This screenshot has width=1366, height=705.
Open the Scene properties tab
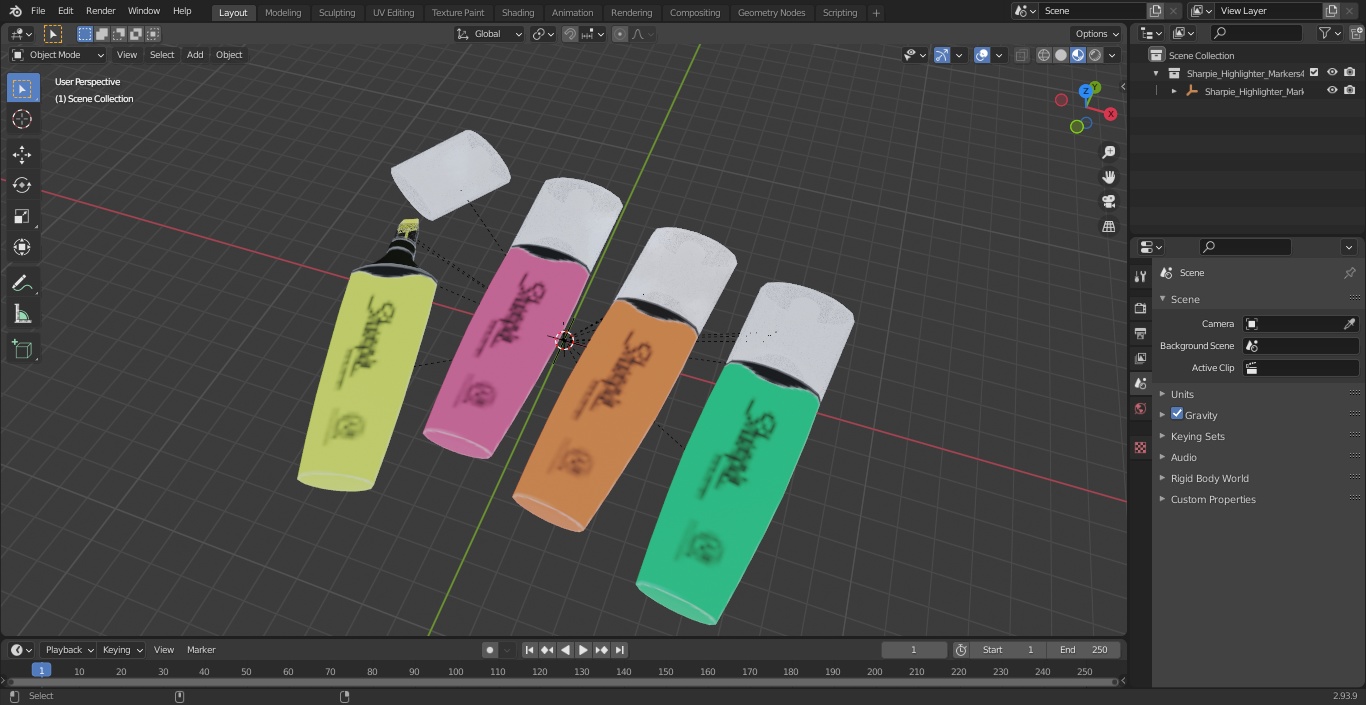click(x=1140, y=383)
